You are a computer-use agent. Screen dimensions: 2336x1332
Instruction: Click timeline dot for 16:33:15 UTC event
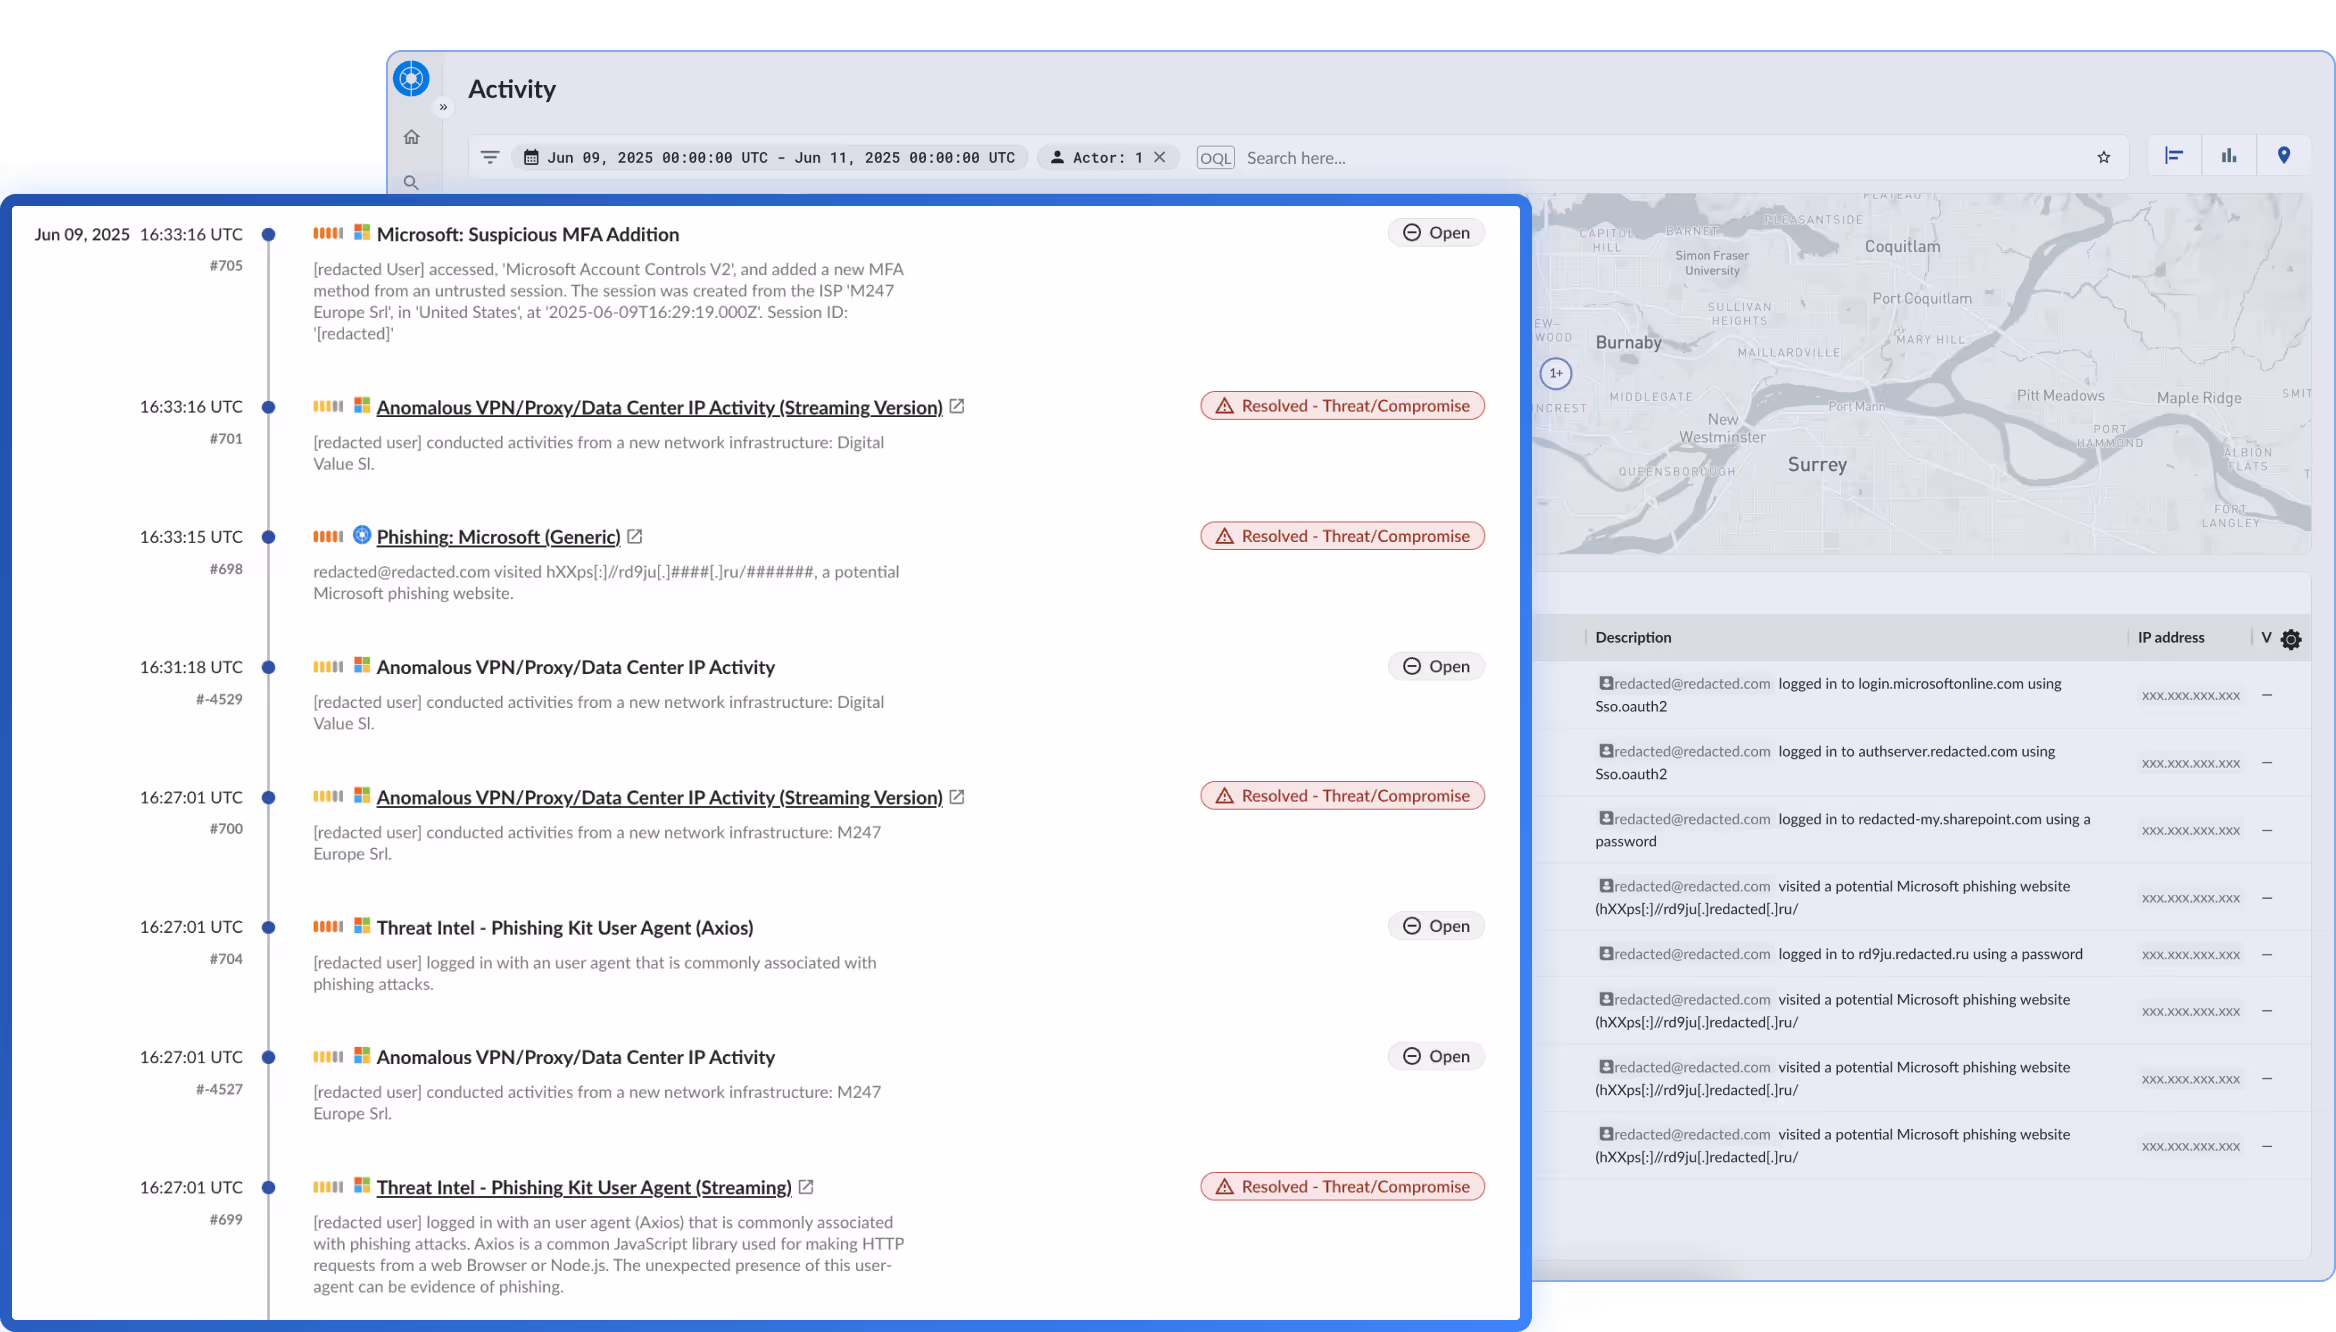click(x=268, y=537)
